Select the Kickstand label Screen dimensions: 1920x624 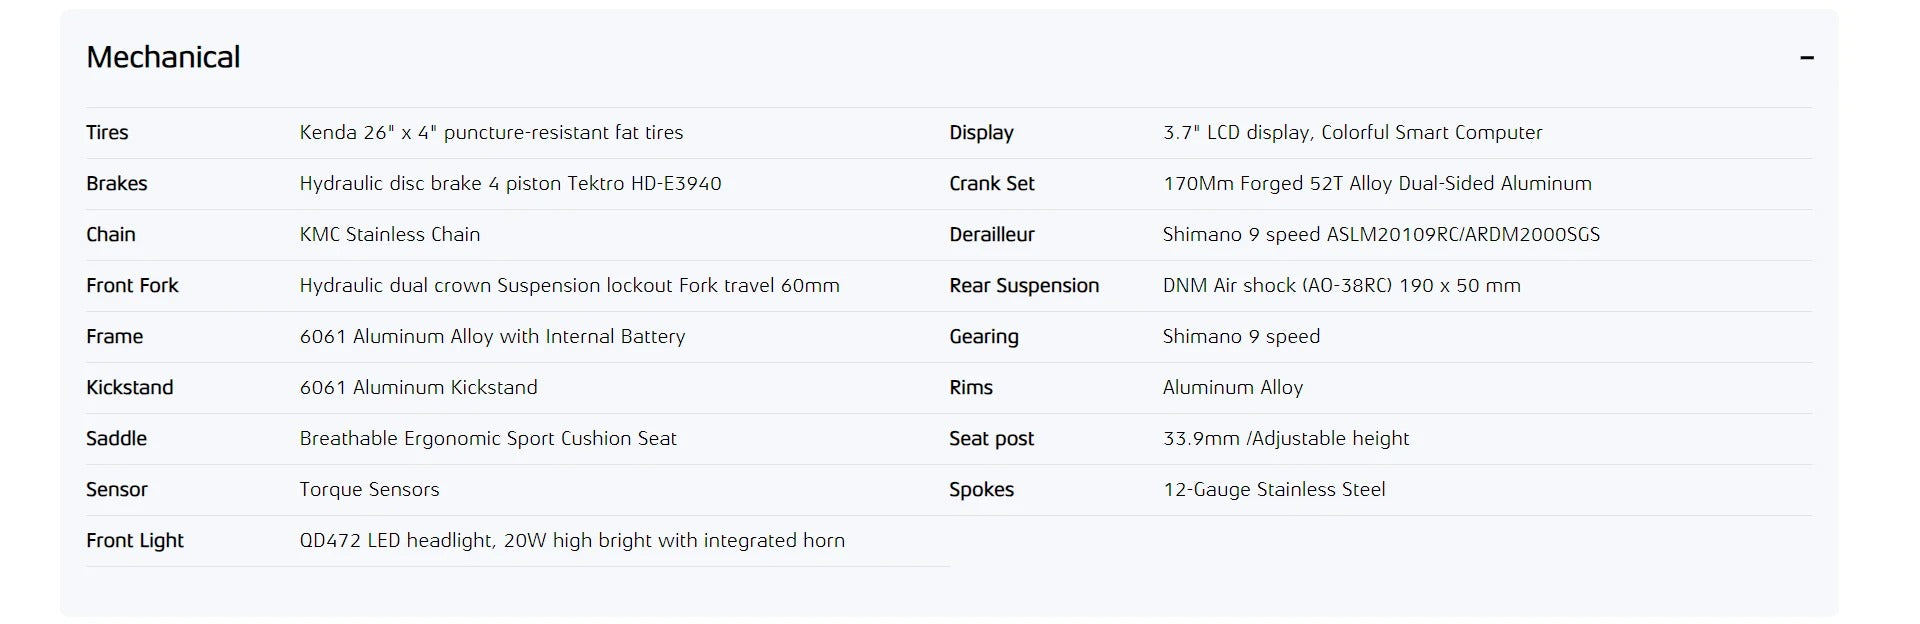point(130,387)
